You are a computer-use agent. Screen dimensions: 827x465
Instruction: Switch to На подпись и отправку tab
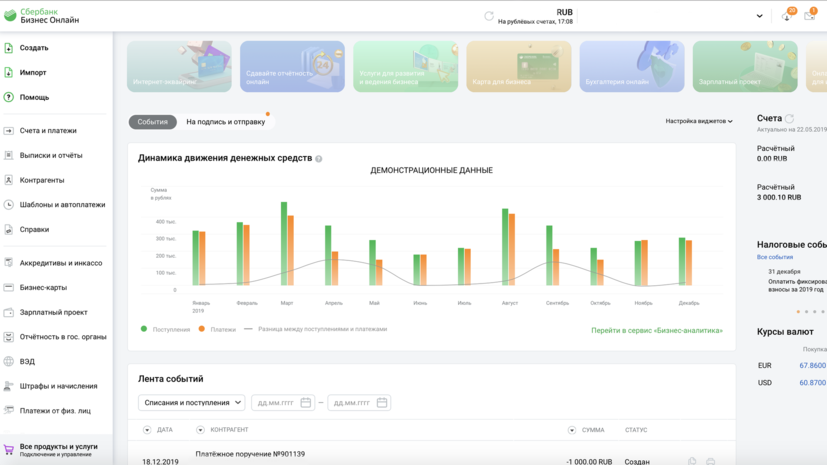click(226, 122)
